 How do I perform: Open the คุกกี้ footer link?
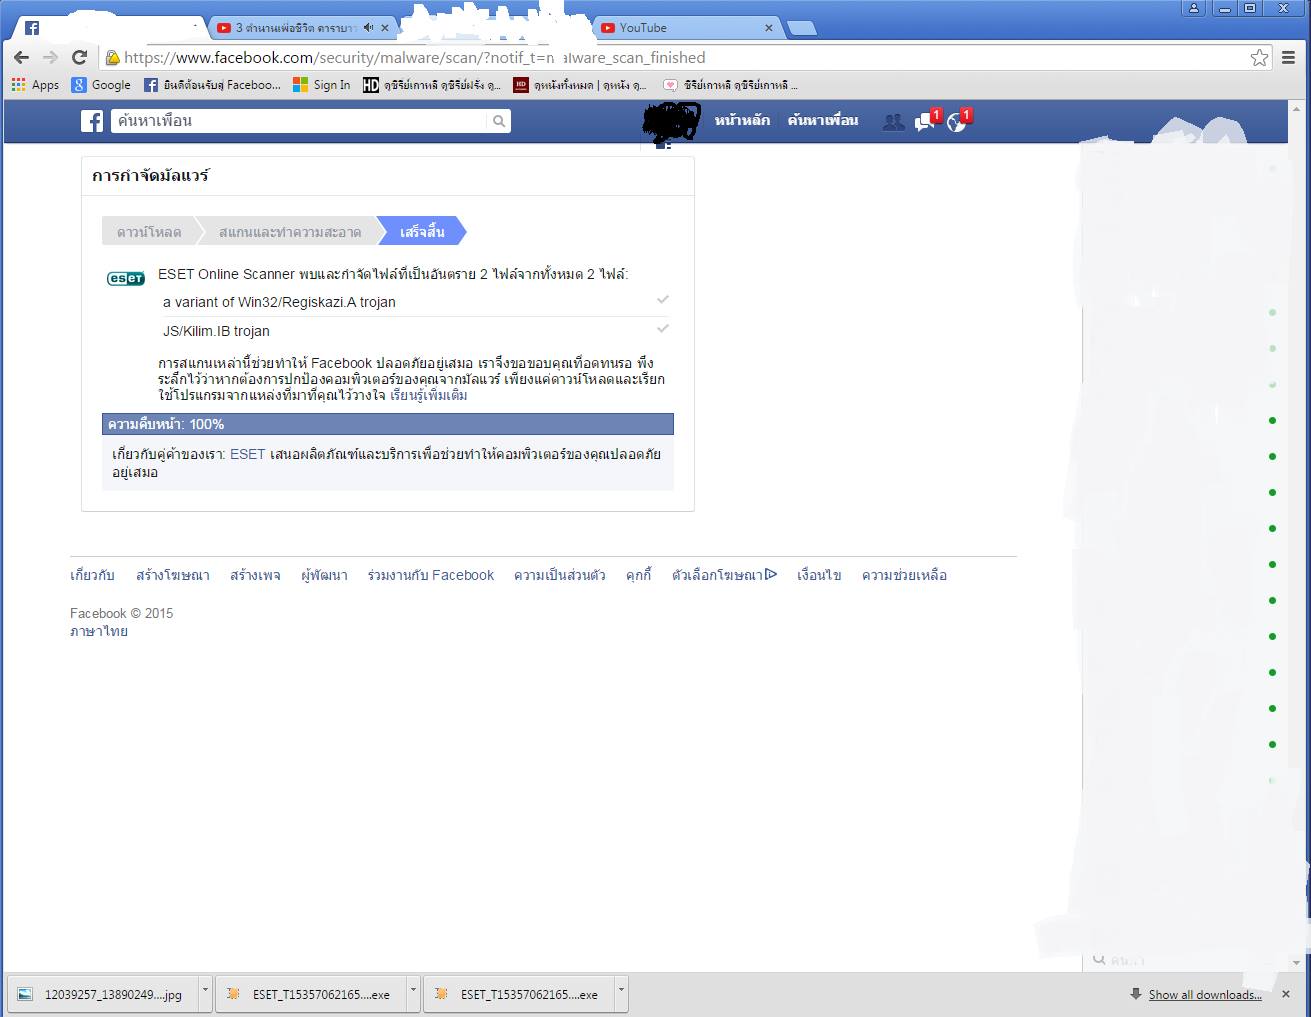click(x=639, y=575)
